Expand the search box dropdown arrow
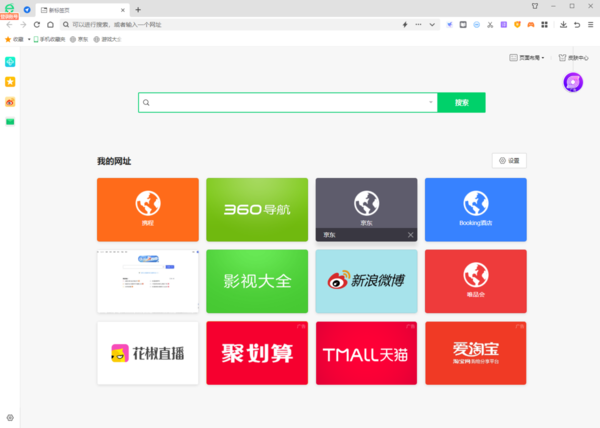 pyautogui.click(x=430, y=102)
